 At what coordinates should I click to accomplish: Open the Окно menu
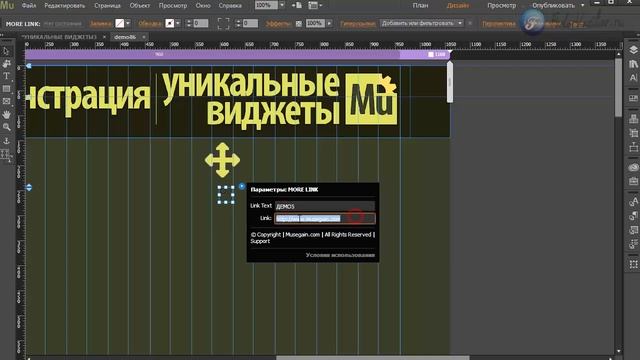pyautogui.click(x=203, y=6)
